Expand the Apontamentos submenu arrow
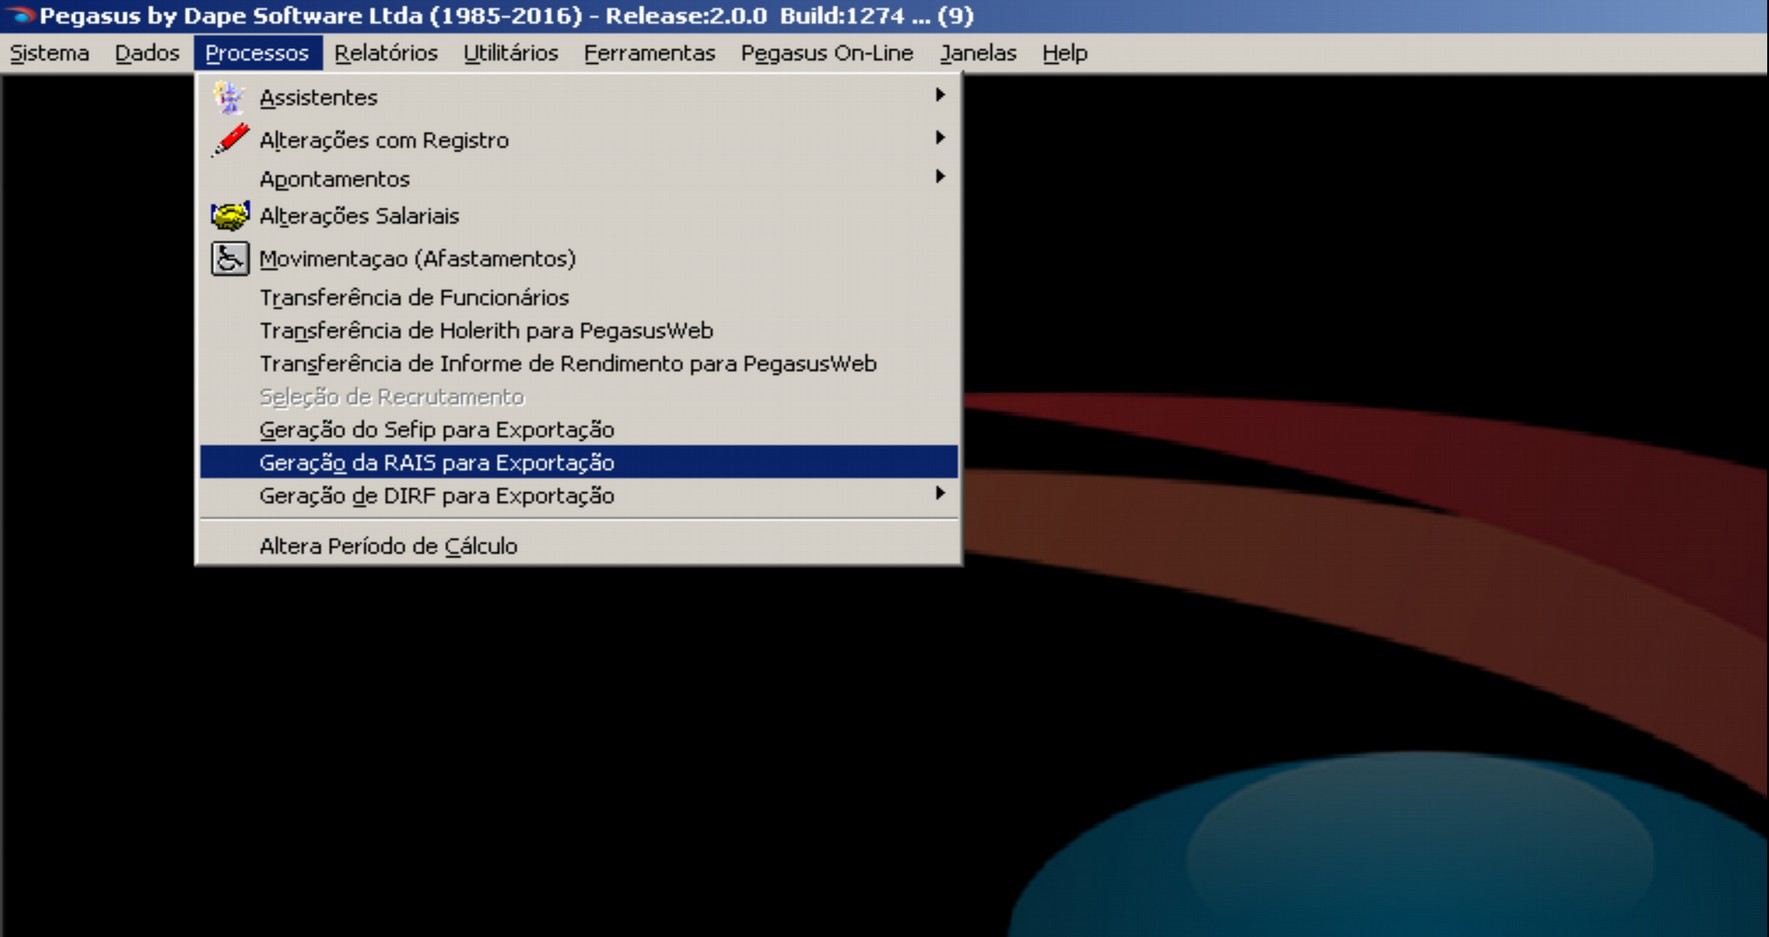 pyautogui.click(x=940, y=177)
